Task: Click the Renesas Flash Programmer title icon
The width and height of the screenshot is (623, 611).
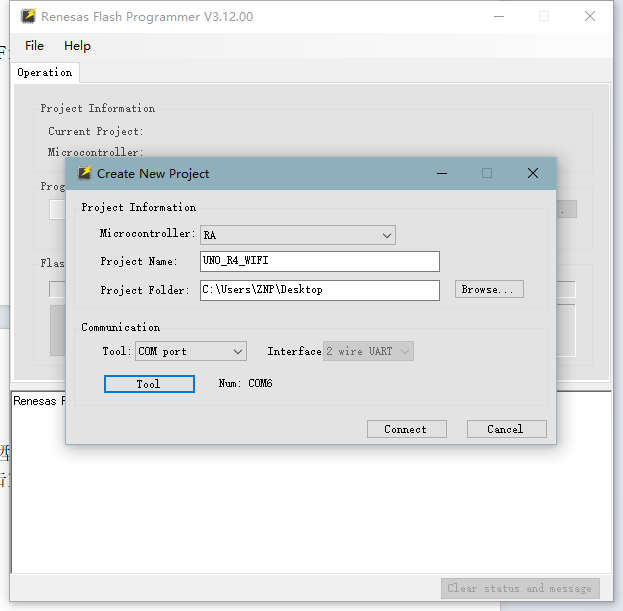Action: (x=28, y=16)
